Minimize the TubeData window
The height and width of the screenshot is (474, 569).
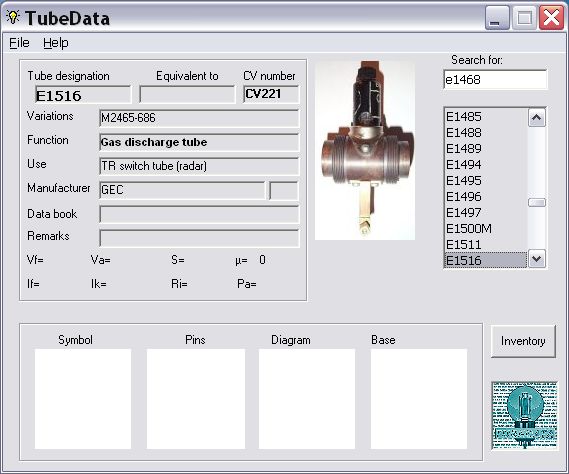[x=497, y=18]
